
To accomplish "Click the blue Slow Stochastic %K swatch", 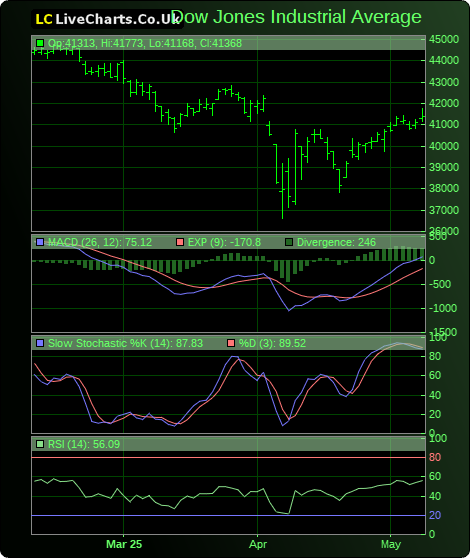I will click(x=40, y=343).
